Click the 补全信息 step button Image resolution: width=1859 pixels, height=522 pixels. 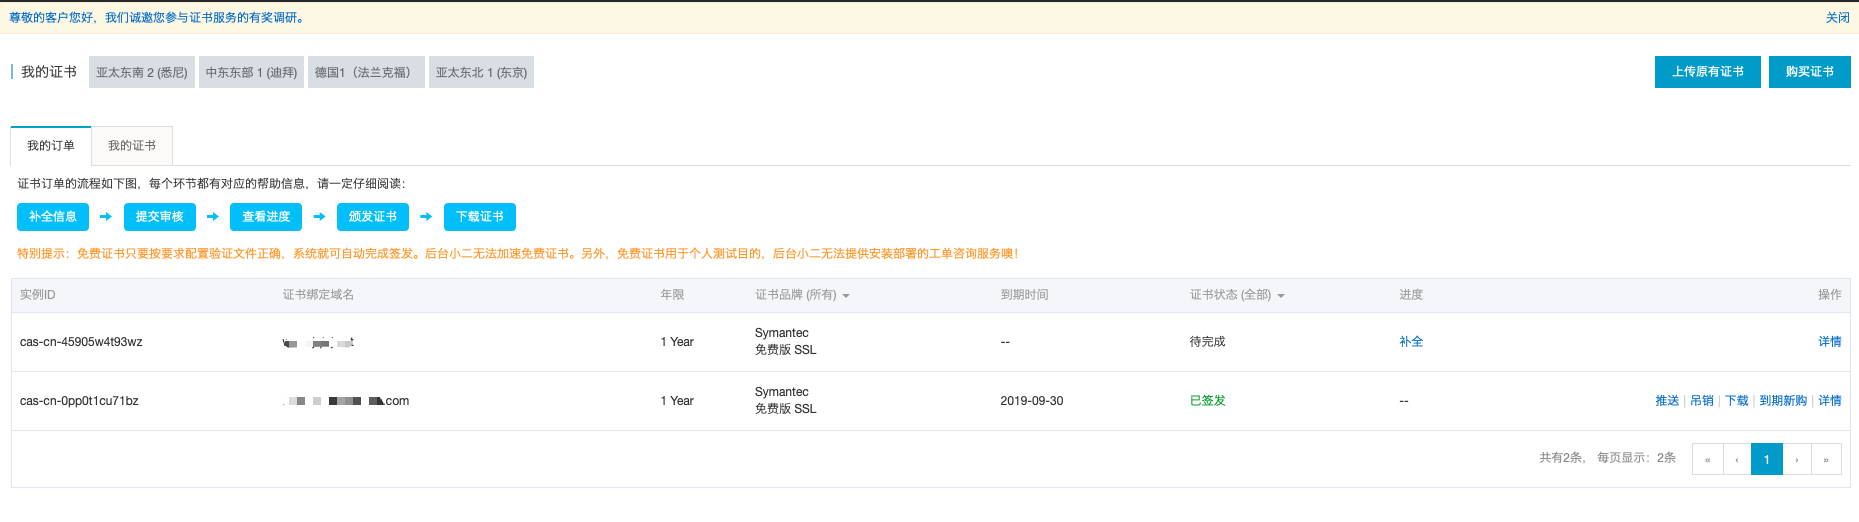(x=53, y=217)
